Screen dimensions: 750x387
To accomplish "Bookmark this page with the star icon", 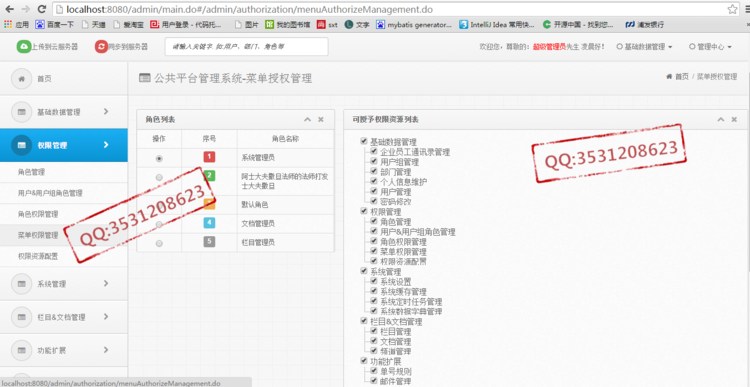I will (732, 9).
